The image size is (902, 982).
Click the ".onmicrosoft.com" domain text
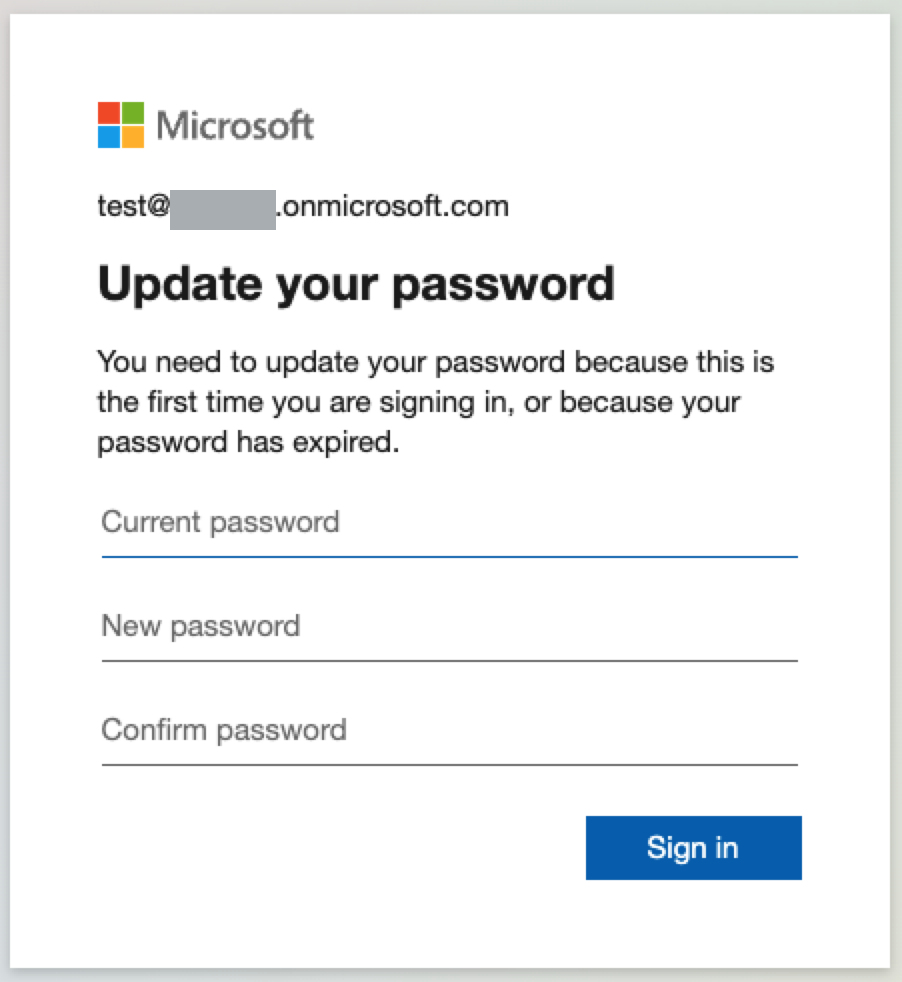click(392, 207)
